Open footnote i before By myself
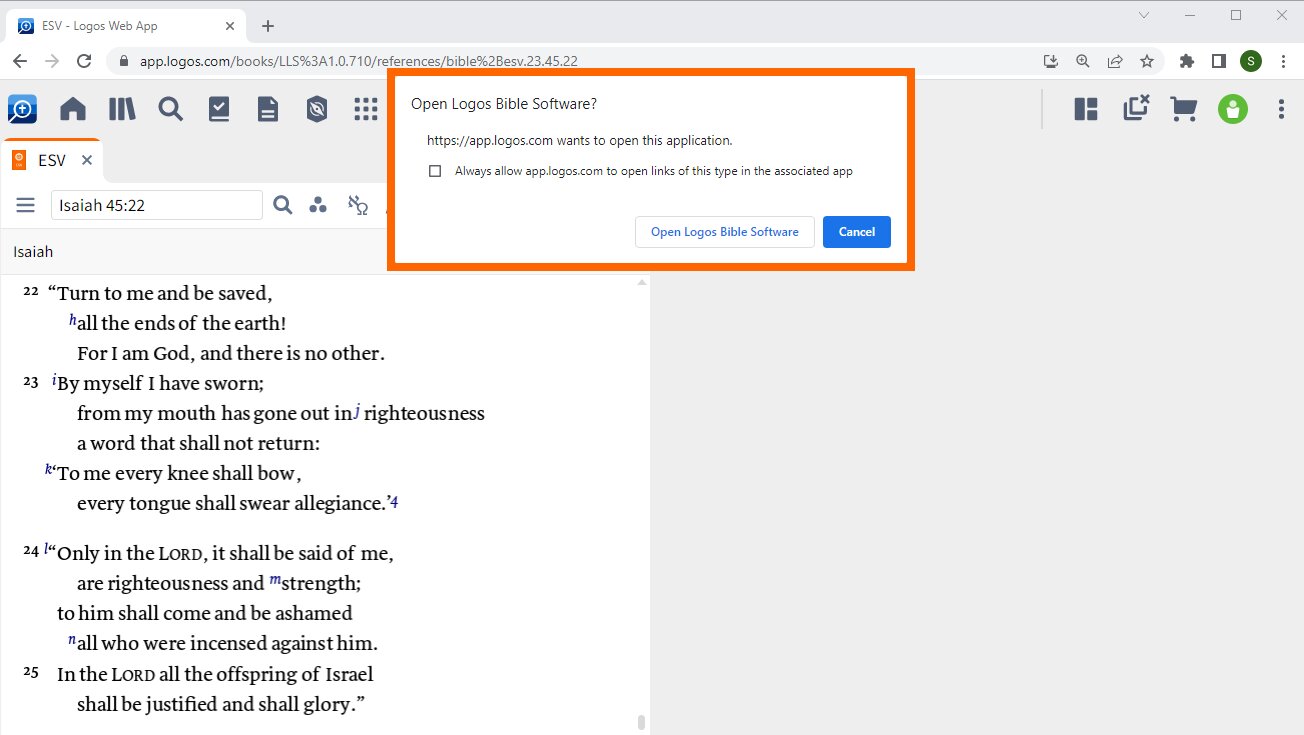Viewport: 1304px width, 735px height. coord(53,380)
